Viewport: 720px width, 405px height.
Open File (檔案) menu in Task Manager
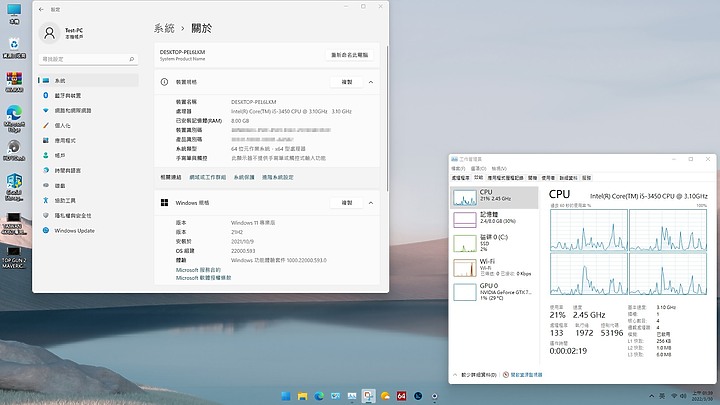[x=458, y=169]
